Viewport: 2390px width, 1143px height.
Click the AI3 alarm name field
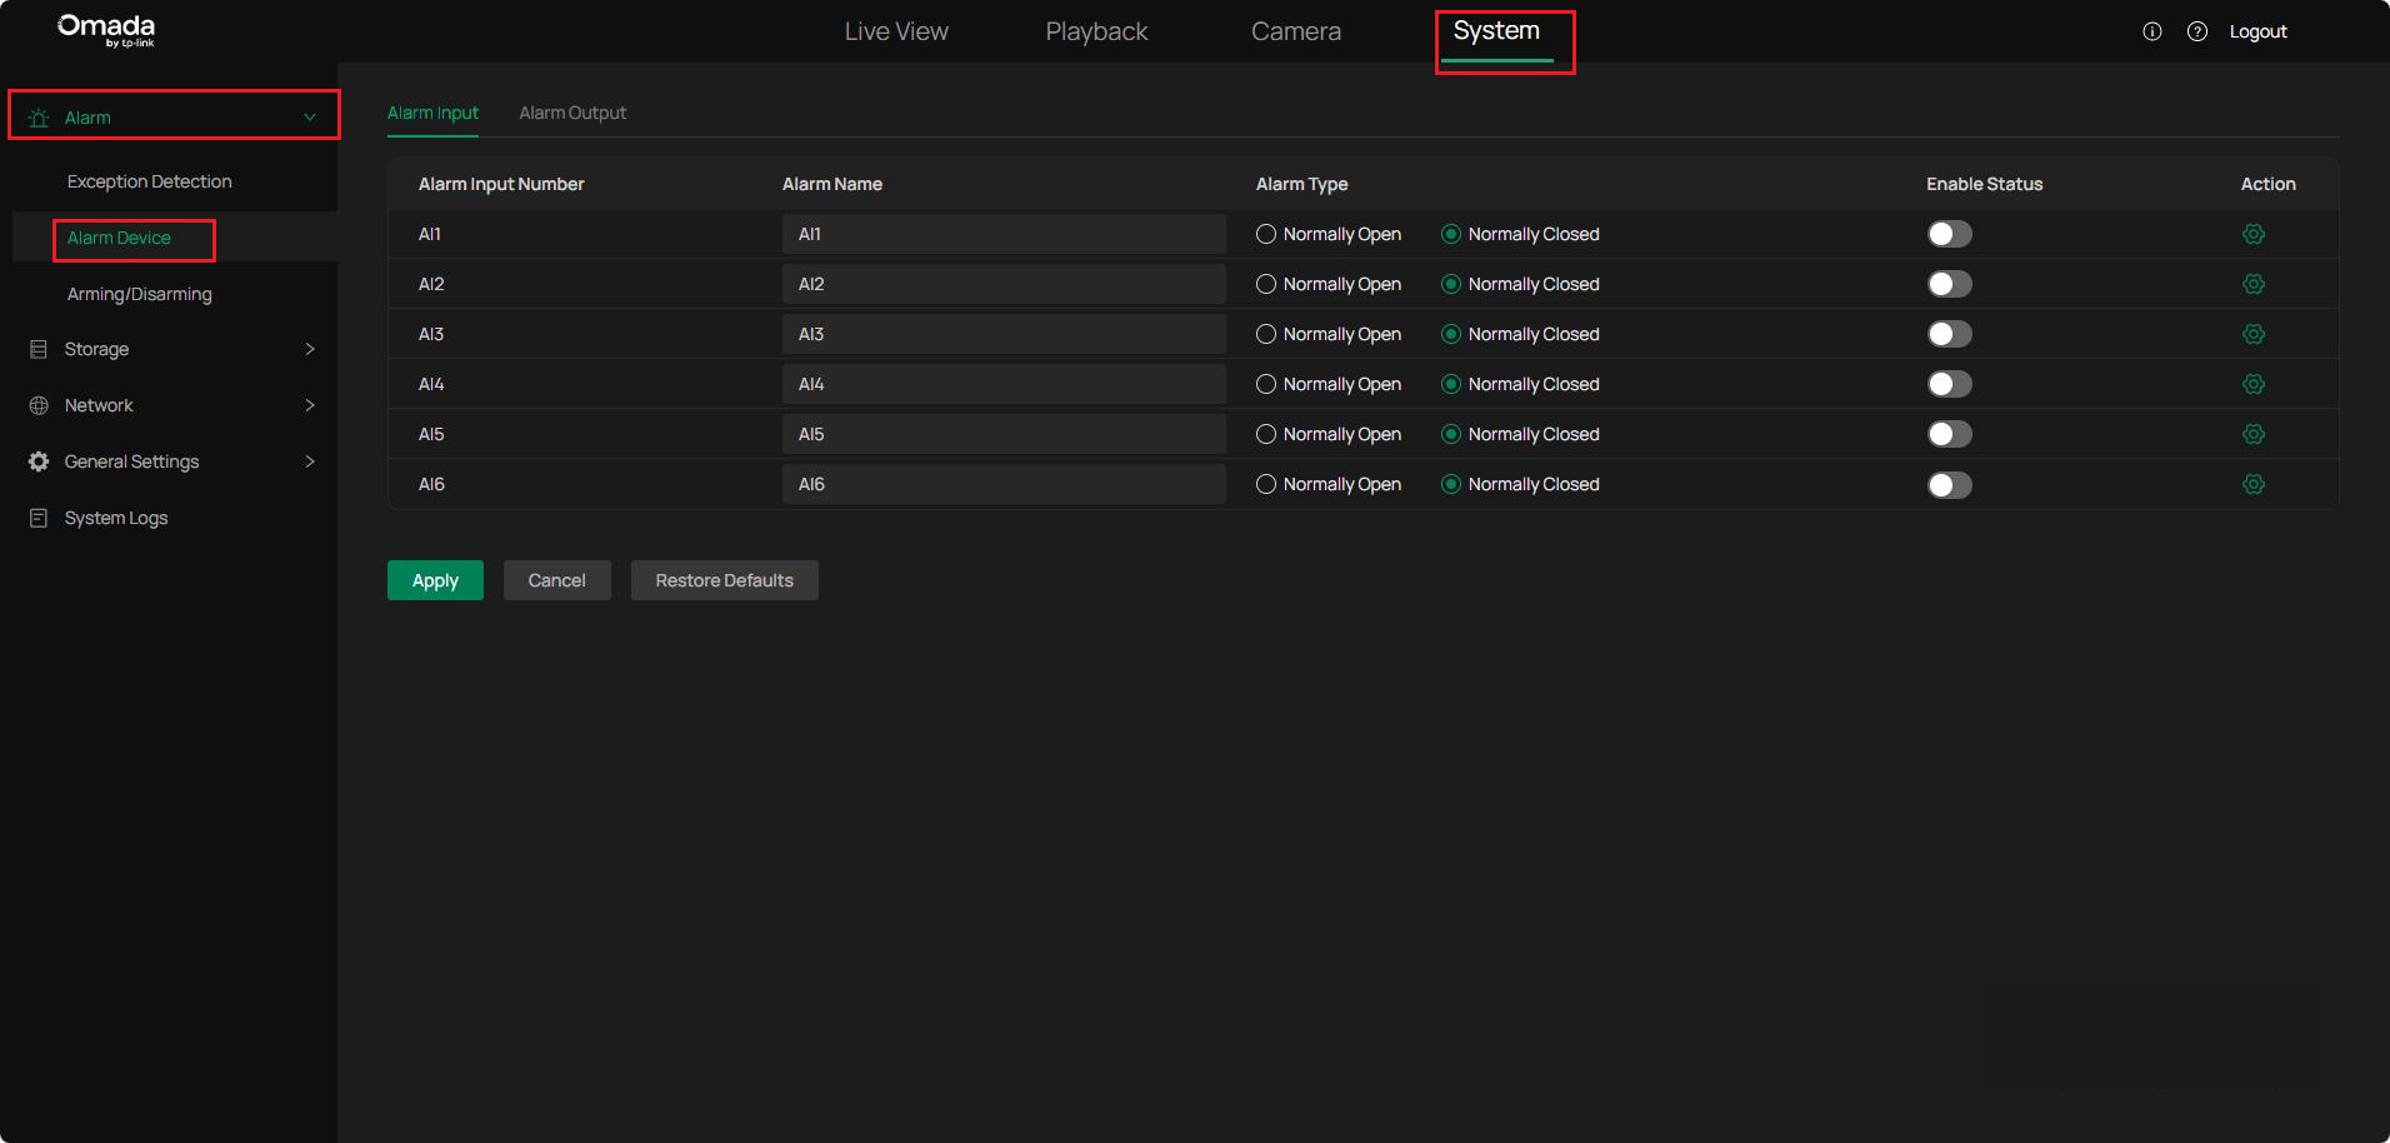(1003, 334)
